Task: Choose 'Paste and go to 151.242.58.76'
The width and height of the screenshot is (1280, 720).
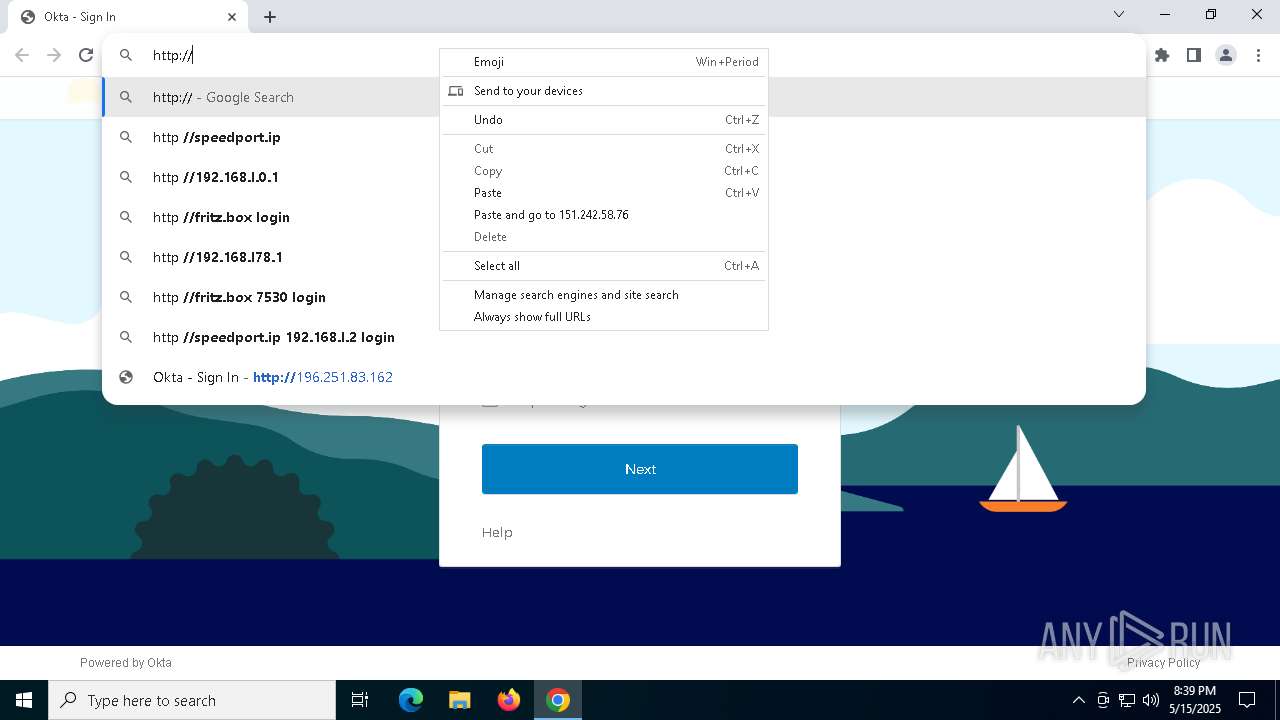Action: [604, 215]
